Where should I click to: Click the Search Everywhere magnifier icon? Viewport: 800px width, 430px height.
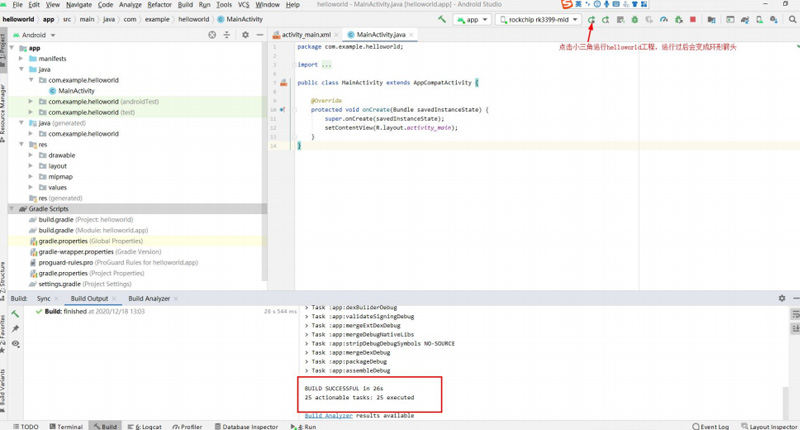point(792,19)
